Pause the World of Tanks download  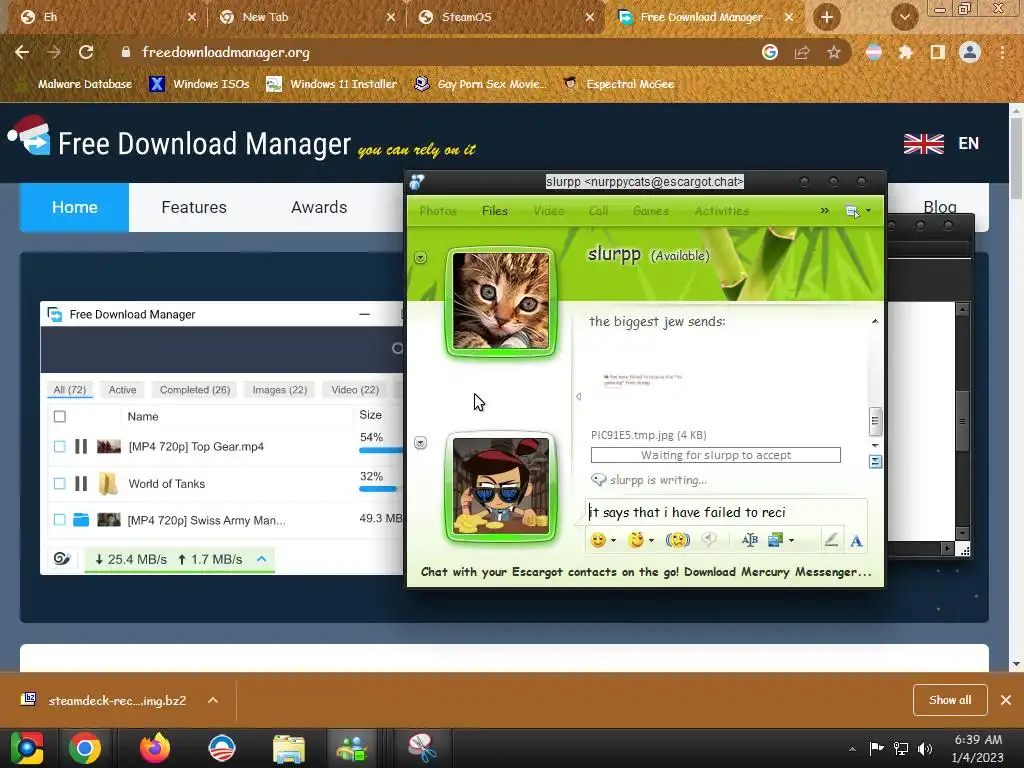tap(81, 484)
